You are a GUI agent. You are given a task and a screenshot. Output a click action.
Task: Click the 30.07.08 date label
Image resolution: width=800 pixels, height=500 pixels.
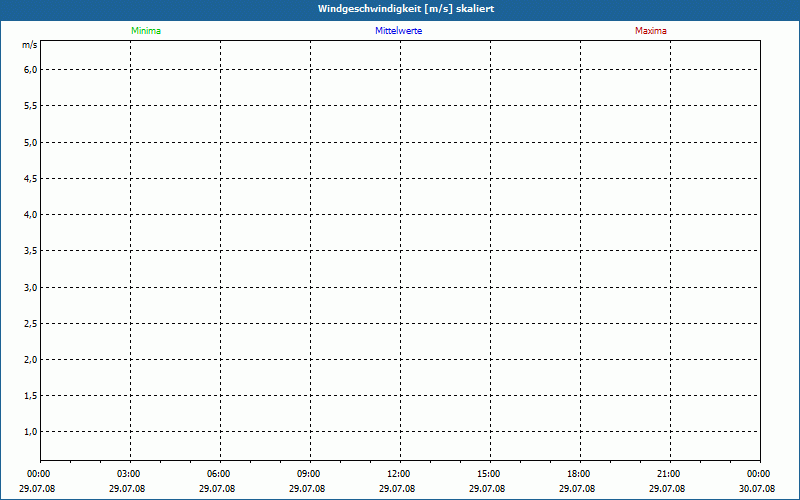click(757, 489)
